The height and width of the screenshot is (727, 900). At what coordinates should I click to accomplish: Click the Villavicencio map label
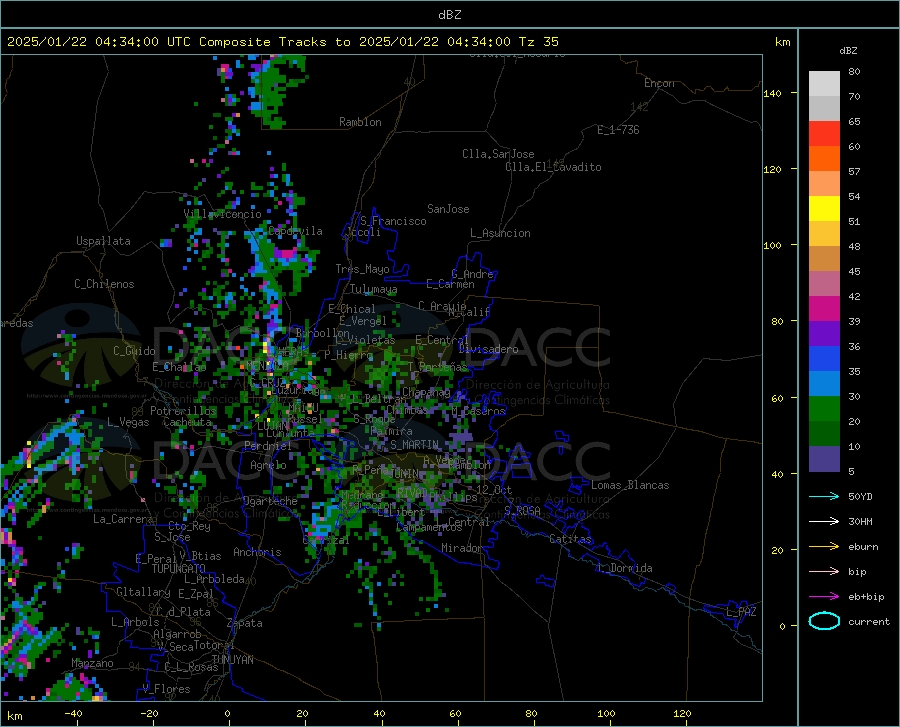[x=222, y=214]
